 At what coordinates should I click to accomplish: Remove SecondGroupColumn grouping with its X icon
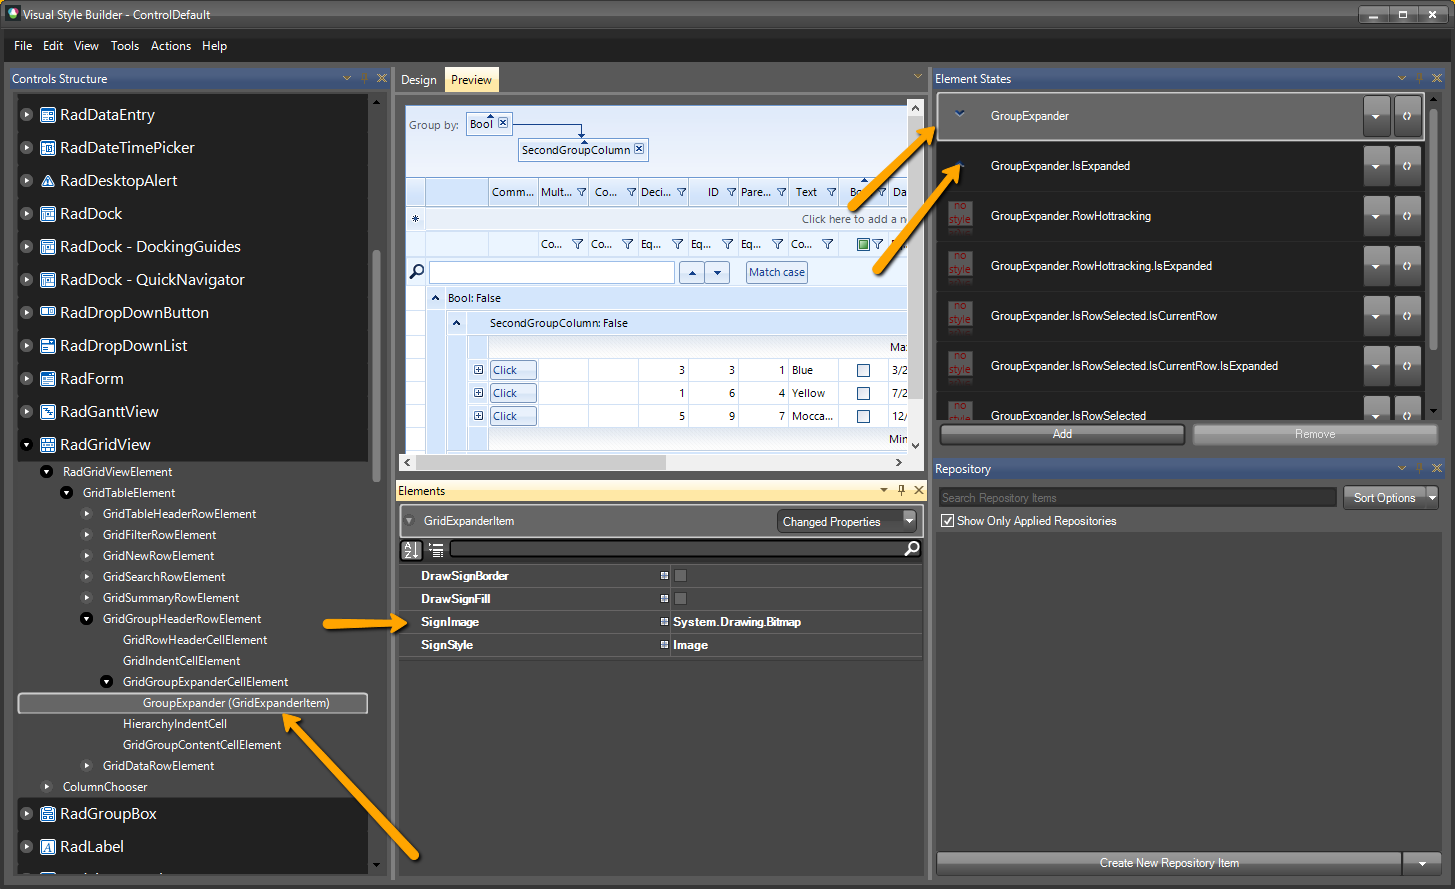coord(639,149)
